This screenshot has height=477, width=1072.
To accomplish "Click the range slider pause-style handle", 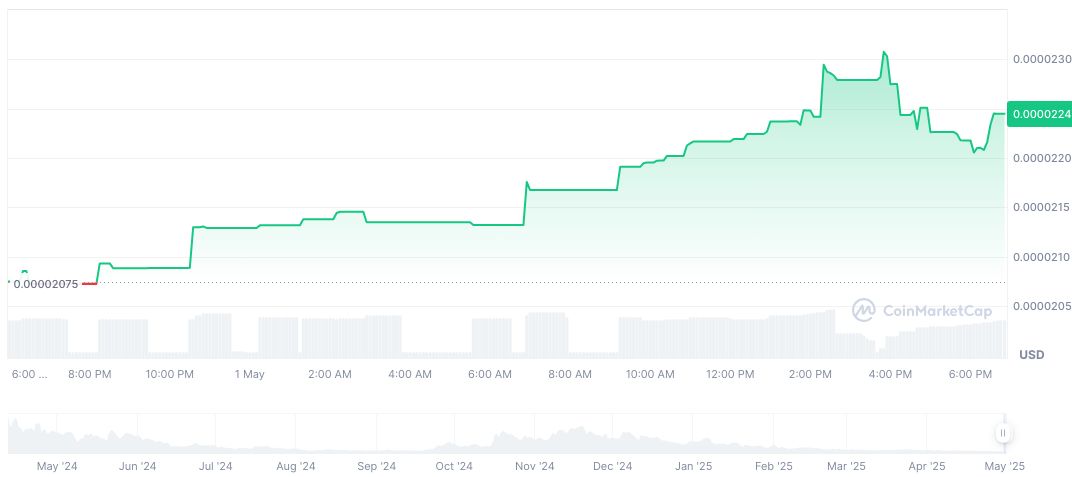I will coord(1002,433).
